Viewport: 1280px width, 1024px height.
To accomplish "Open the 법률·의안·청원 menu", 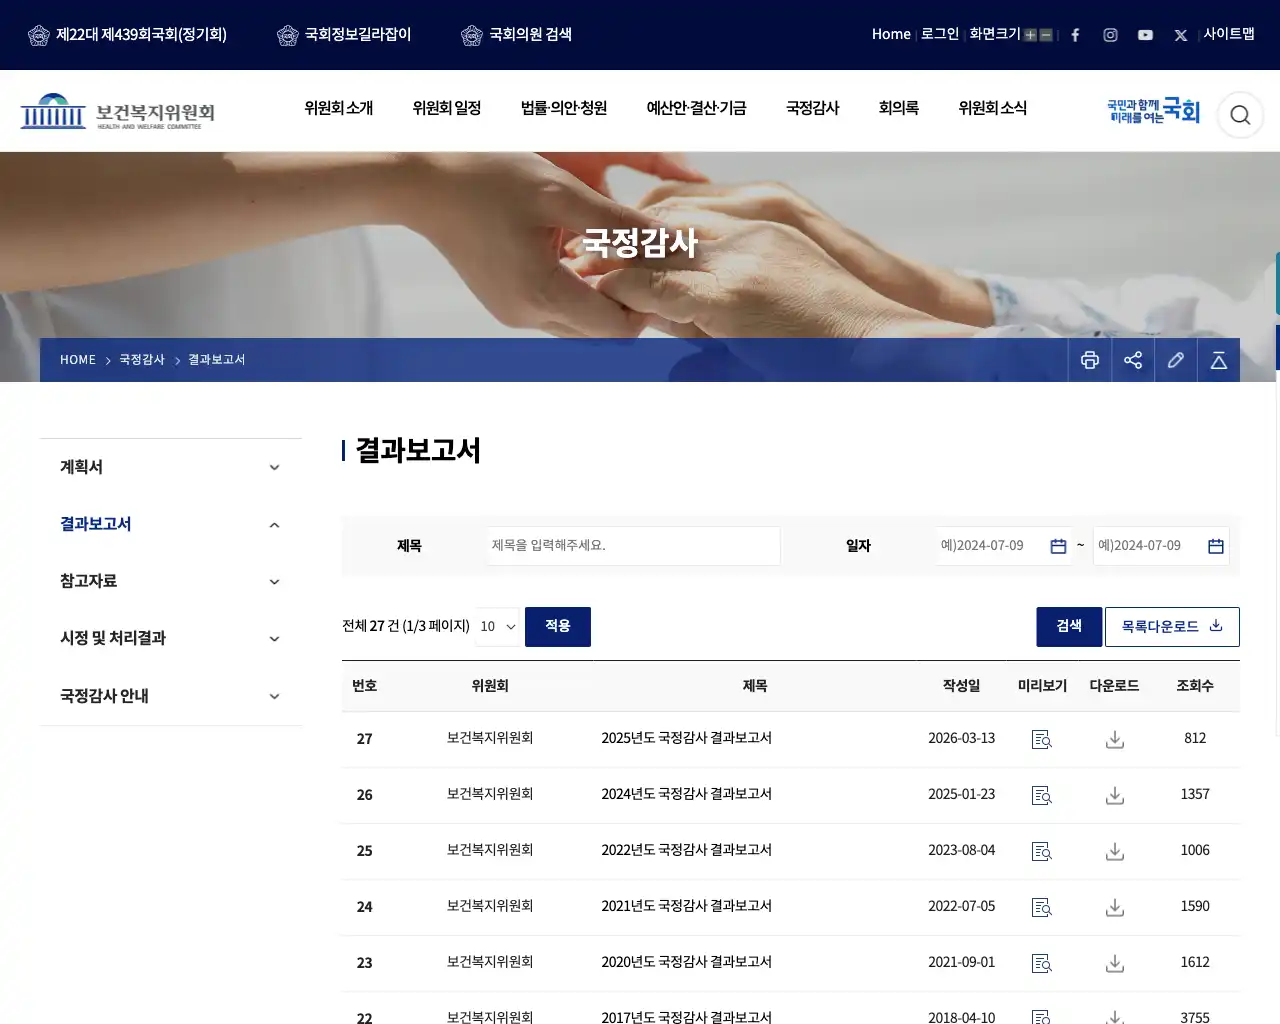I will 564,108.
